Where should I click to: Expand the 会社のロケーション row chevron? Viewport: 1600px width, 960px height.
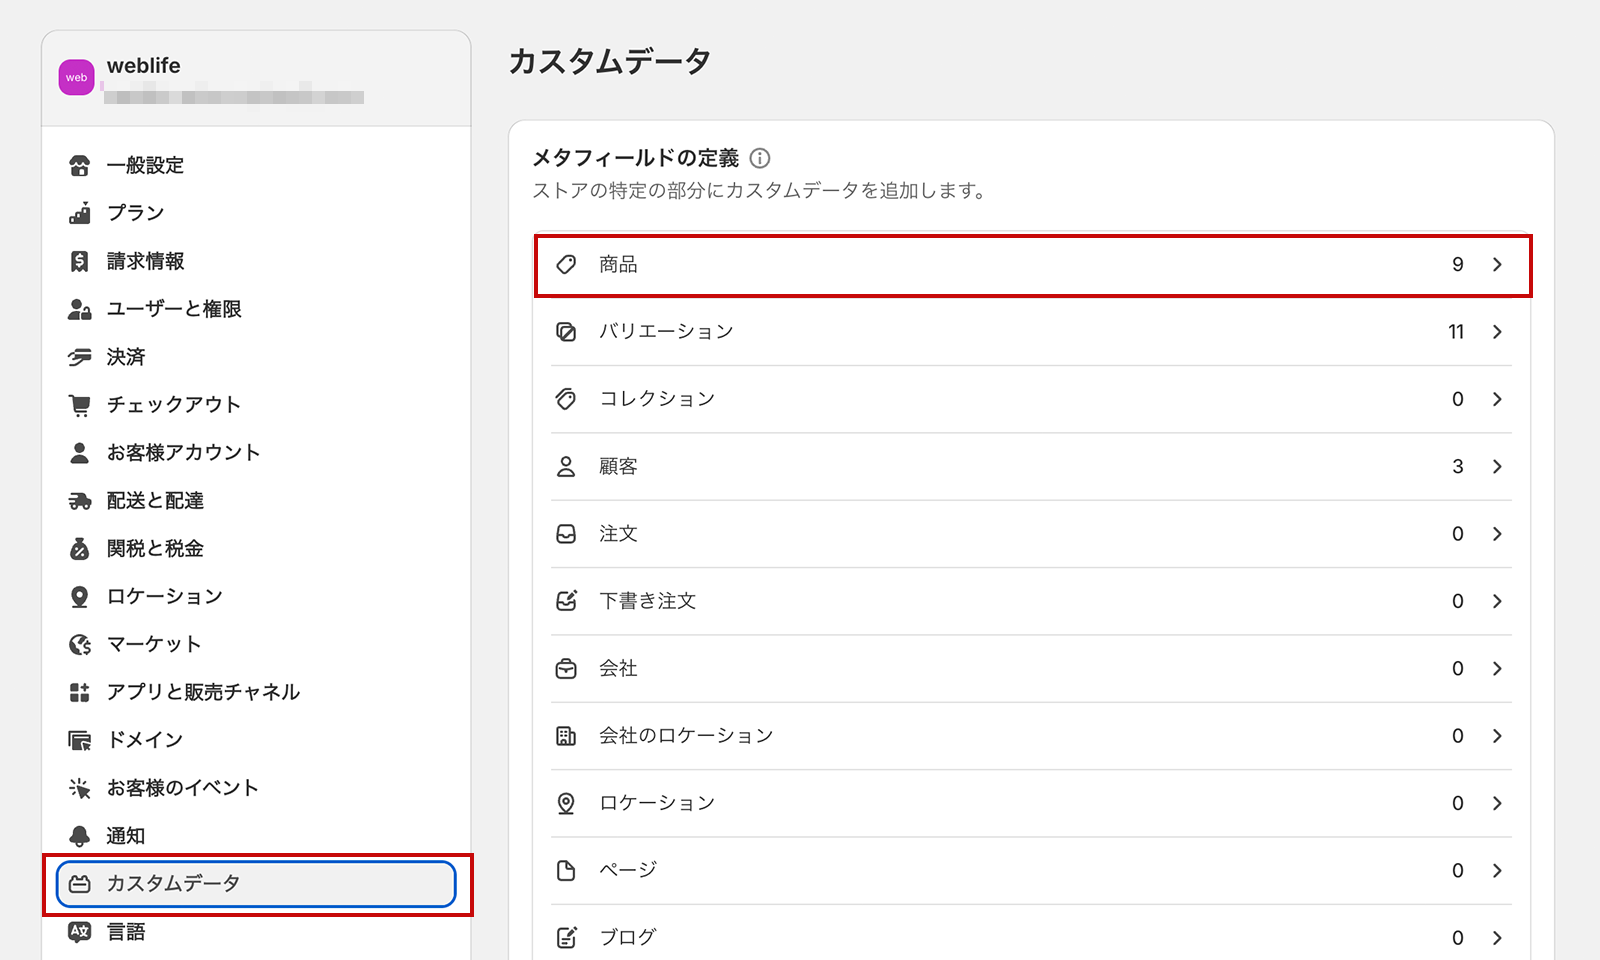[1497, 736]
